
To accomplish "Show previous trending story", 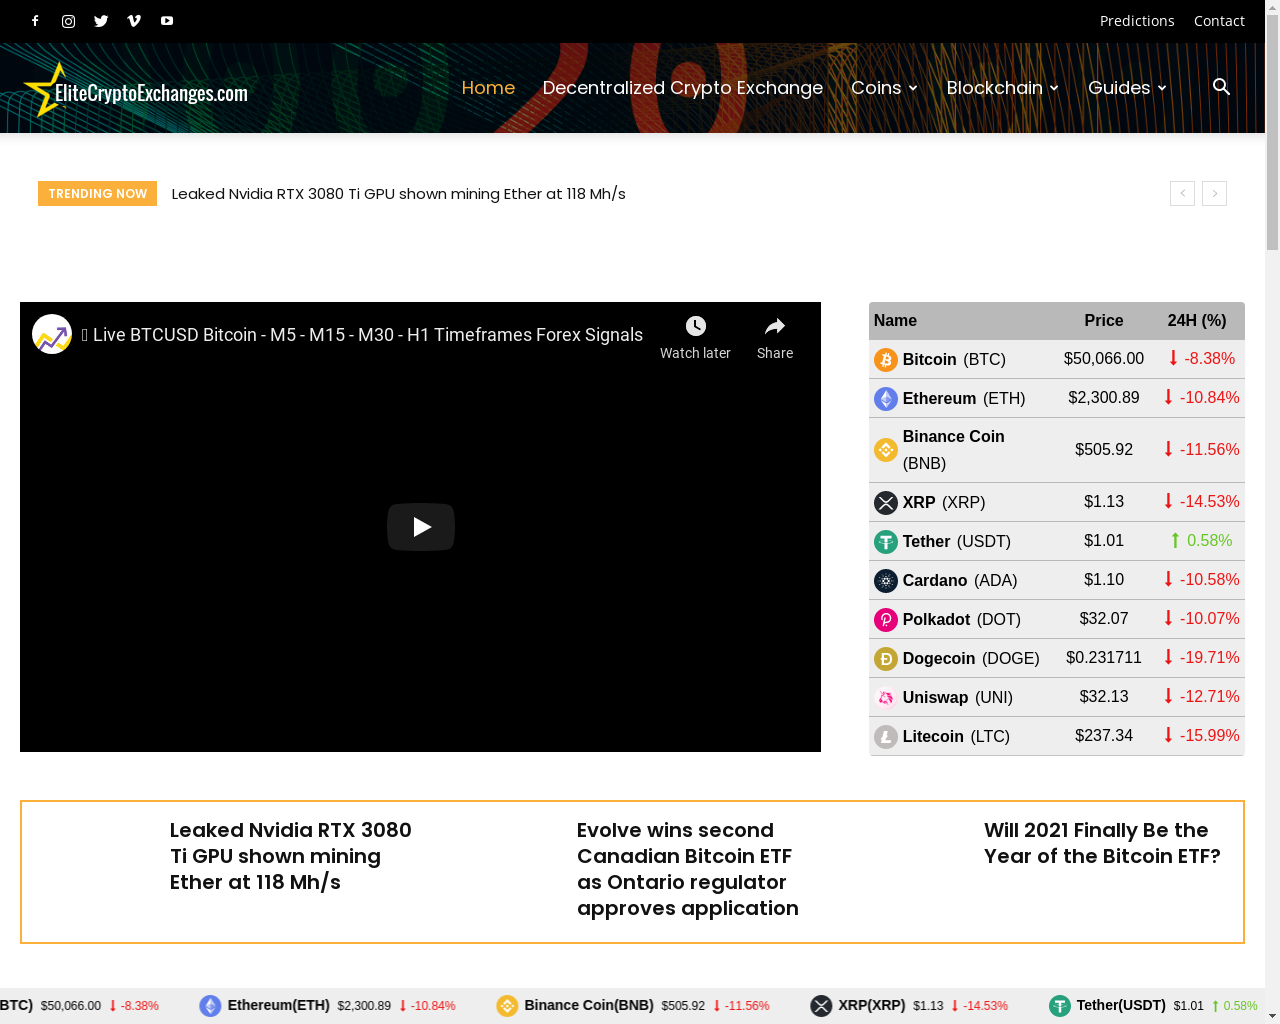I will 1182,193.
